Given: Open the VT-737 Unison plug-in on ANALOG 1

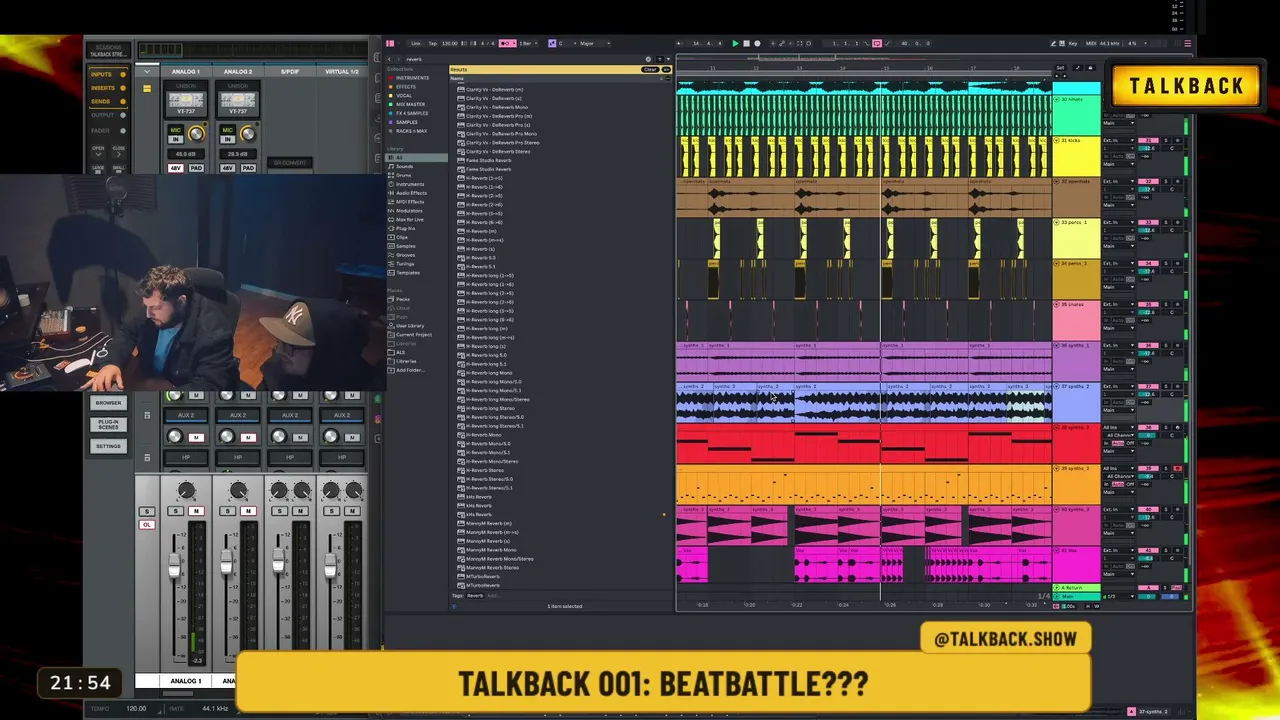Looking at the screenshot, I should 186,102.
